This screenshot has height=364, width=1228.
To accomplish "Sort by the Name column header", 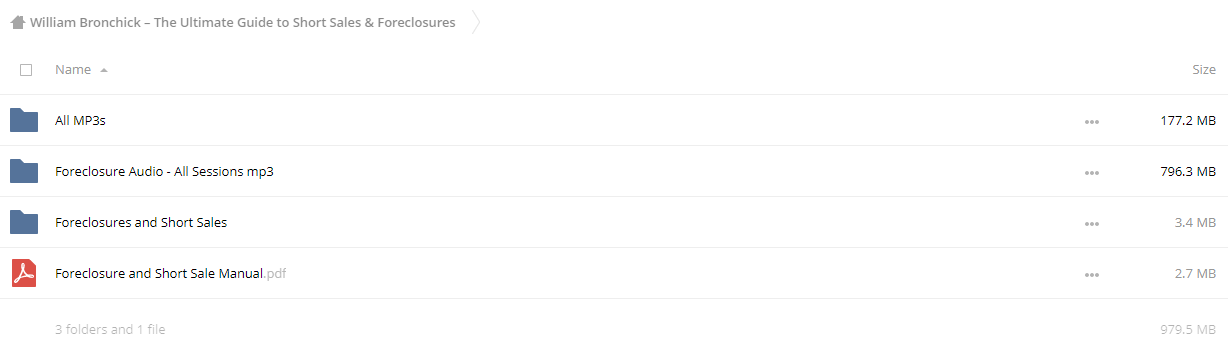I will coord(73,70).
